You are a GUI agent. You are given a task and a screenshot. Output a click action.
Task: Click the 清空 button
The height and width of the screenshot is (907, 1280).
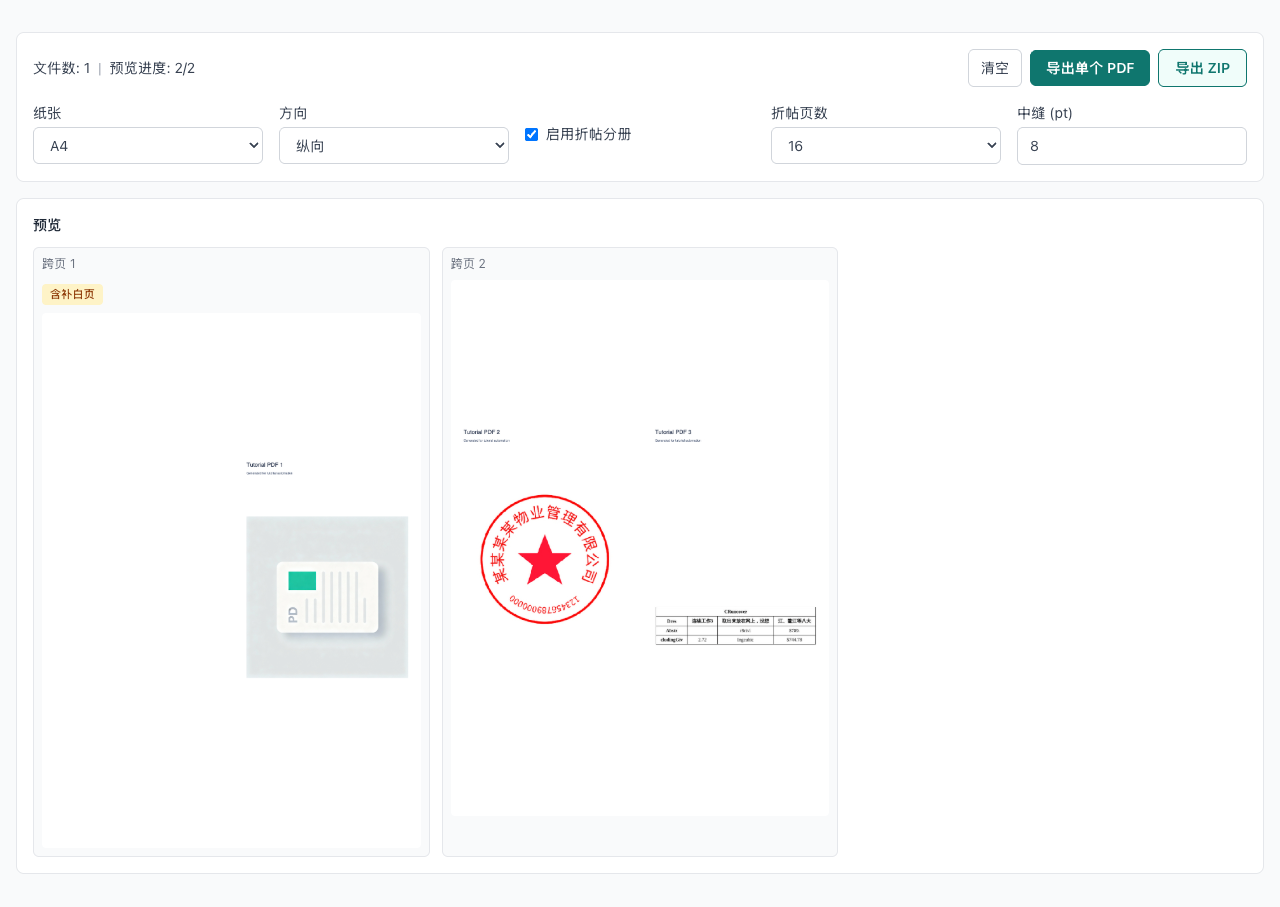click(994, 68)
